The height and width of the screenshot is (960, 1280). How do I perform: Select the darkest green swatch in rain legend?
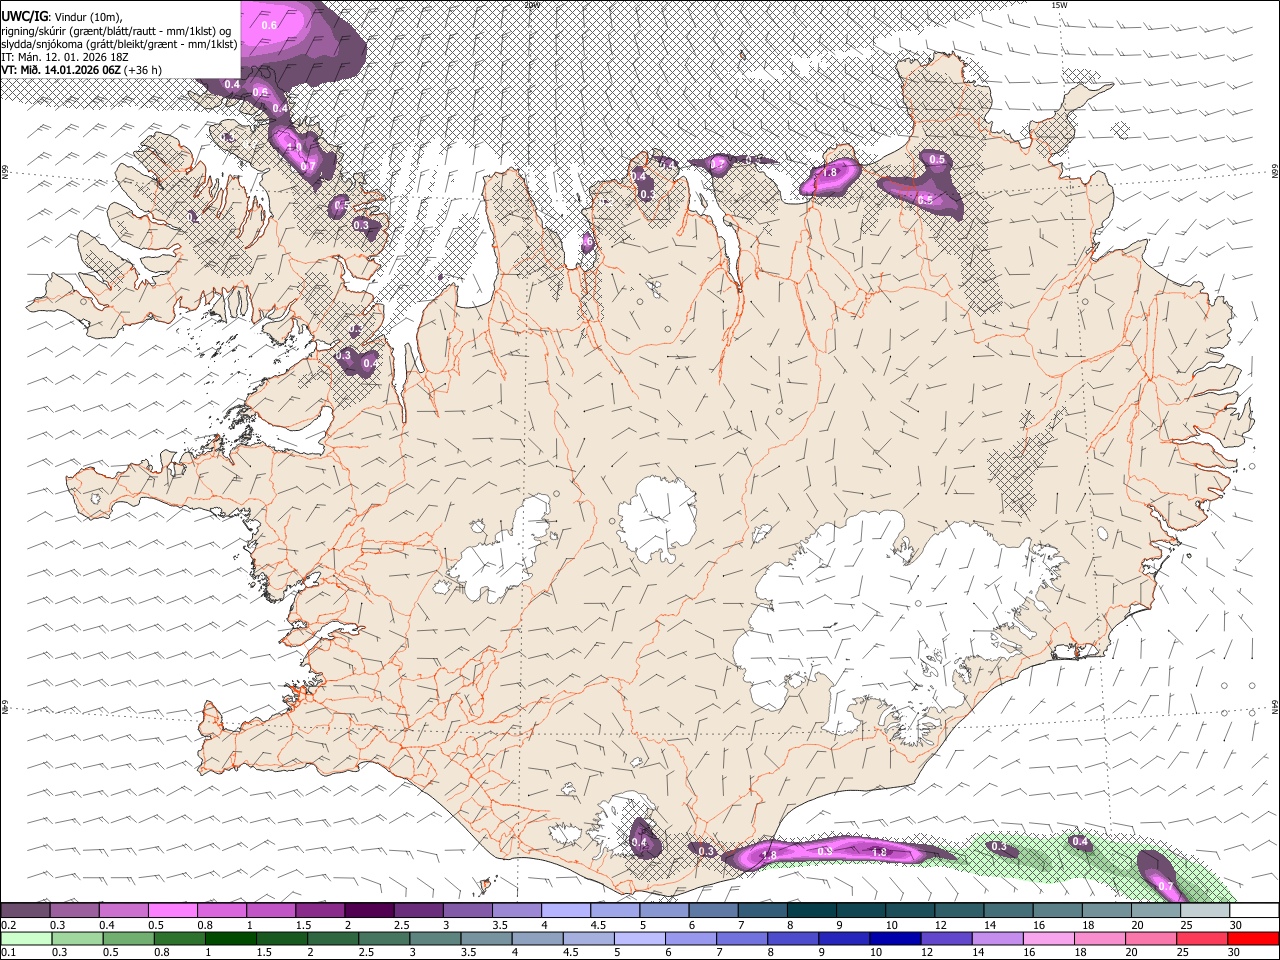coord(231,939)
